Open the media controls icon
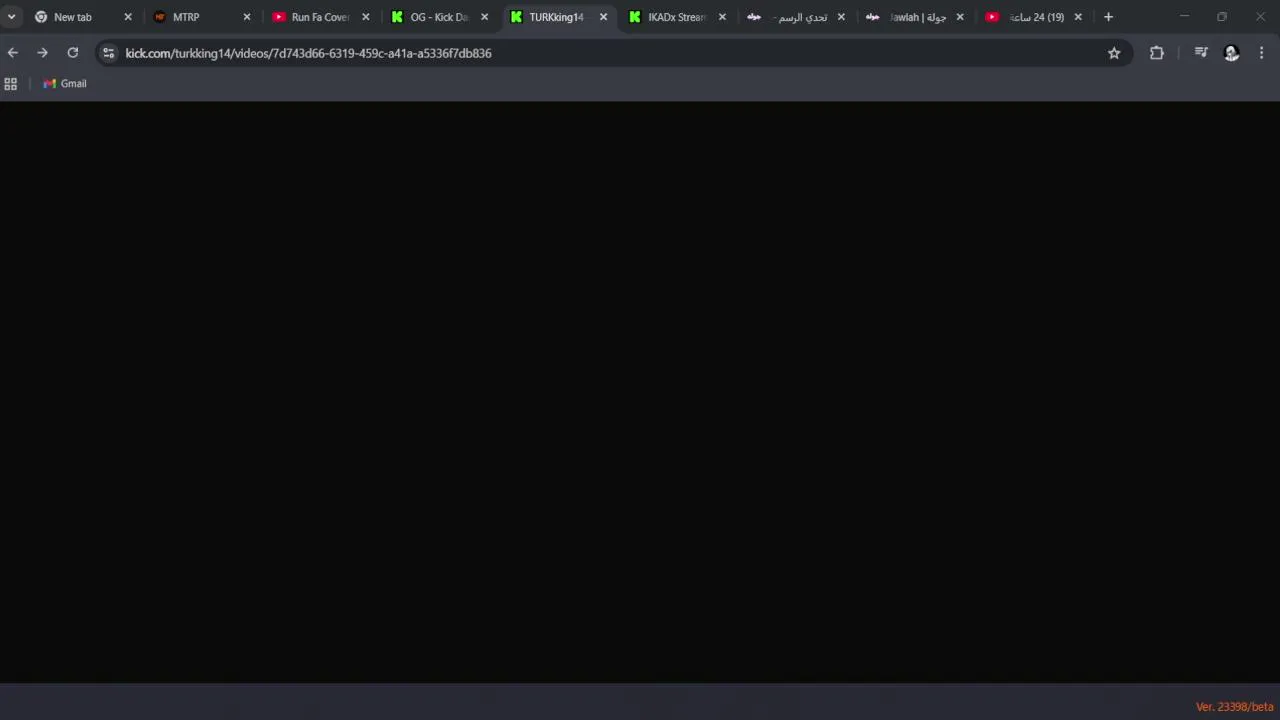Screen dimensions: 1280x720 pyautogui.click(x=1201, y=53)
